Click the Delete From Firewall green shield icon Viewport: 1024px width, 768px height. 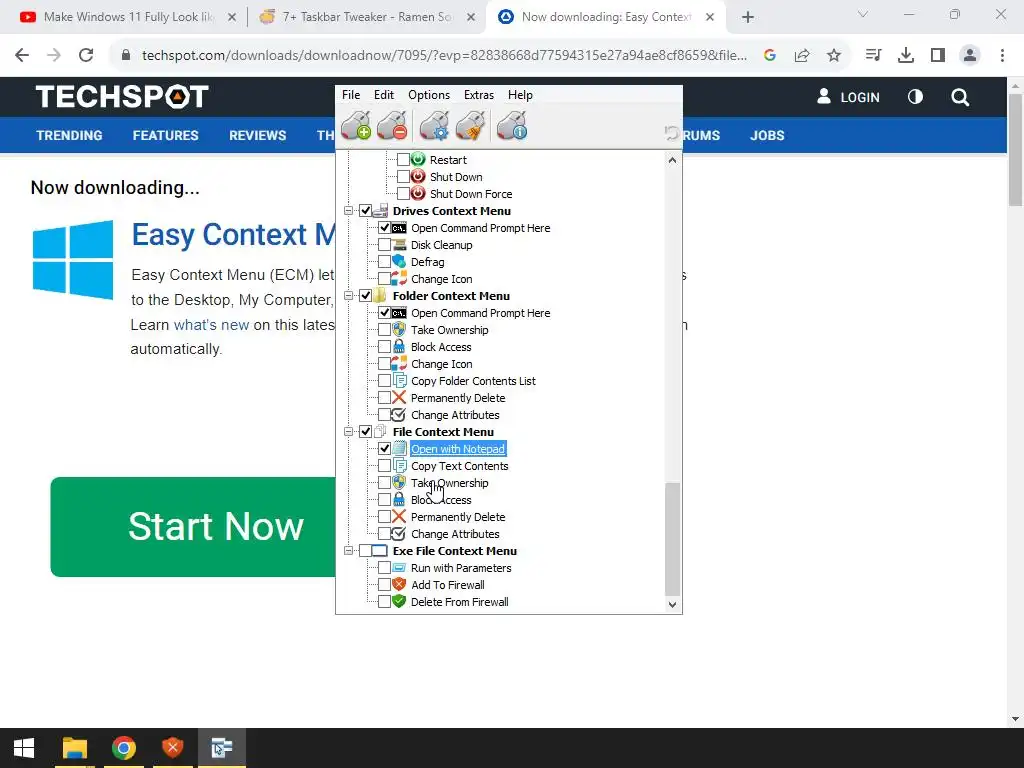tap(399, 601)
